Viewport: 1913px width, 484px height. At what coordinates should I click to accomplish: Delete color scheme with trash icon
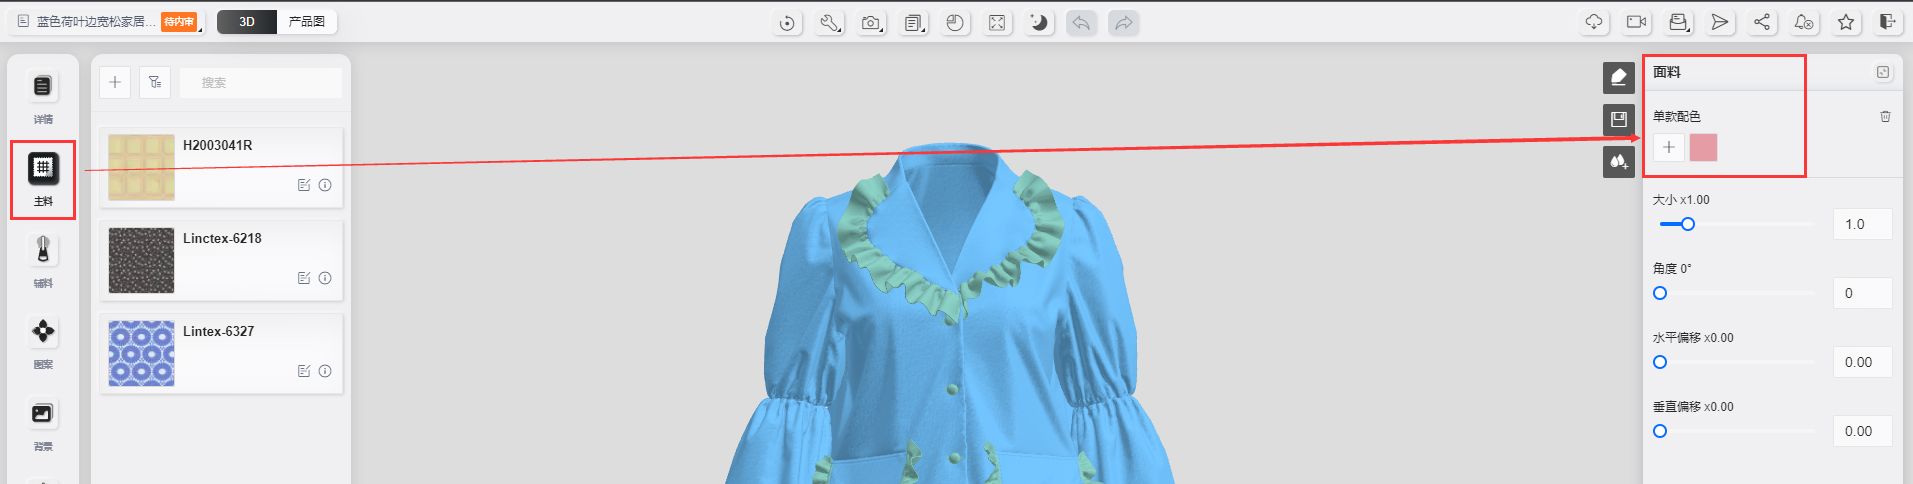click(x=1885, y=117)
